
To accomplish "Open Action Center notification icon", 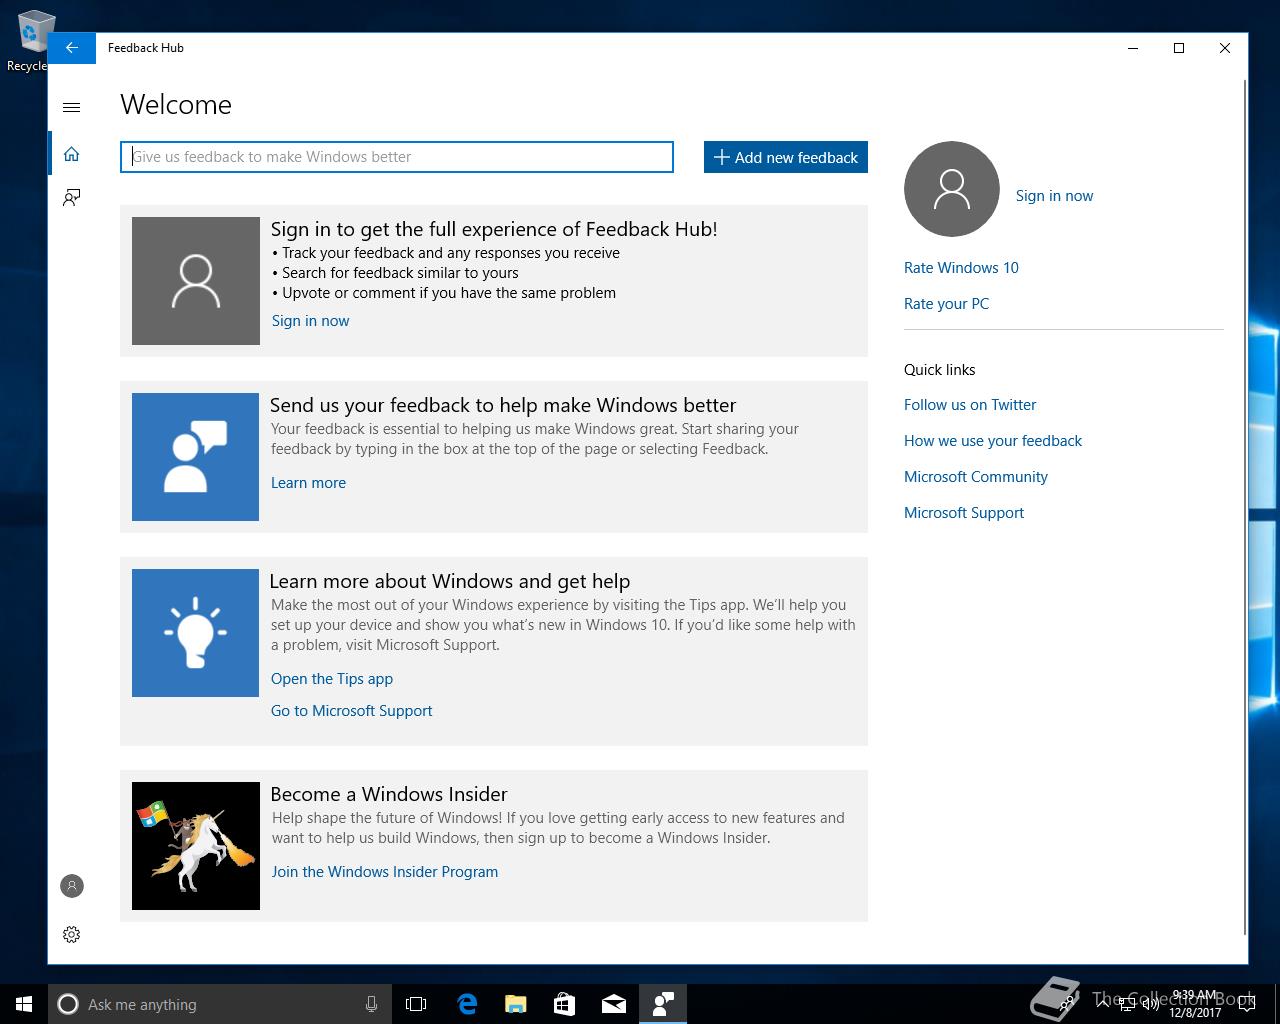I will click(x=1246, y=1004).
